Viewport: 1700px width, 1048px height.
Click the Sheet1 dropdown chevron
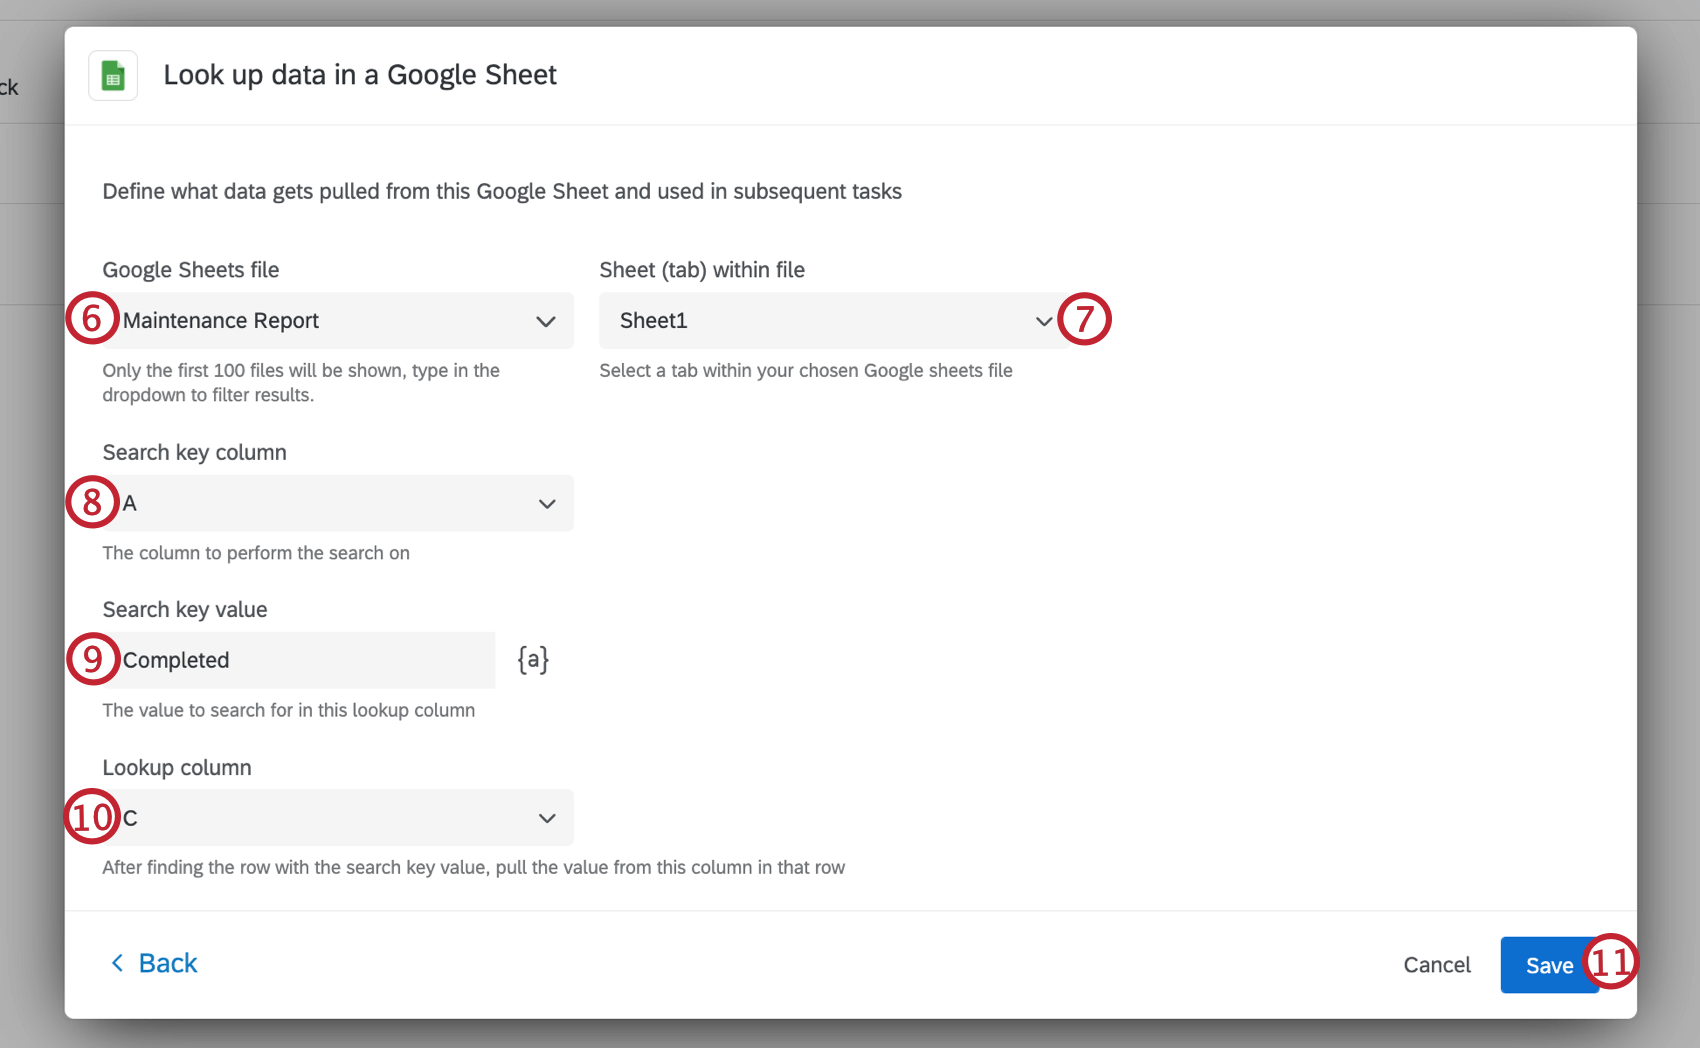point(1043,321)
